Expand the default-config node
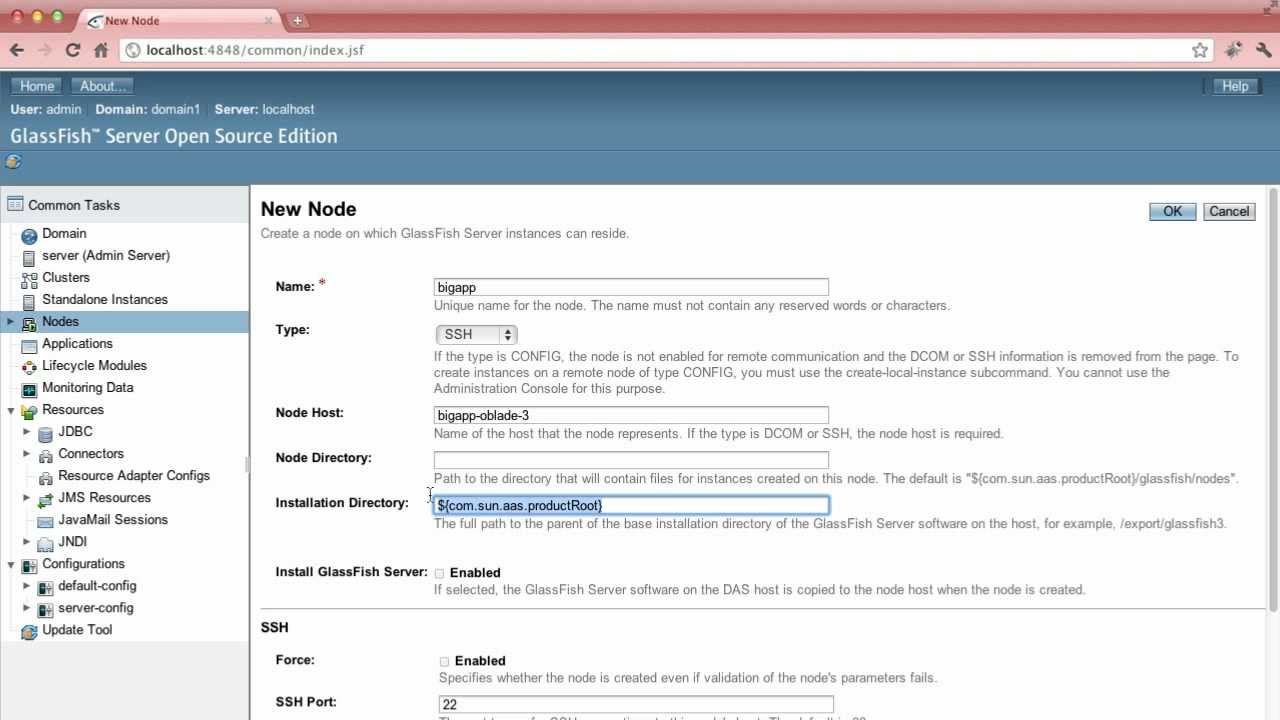This screenshot has width=1280, height=720. [x=27, y=586]
